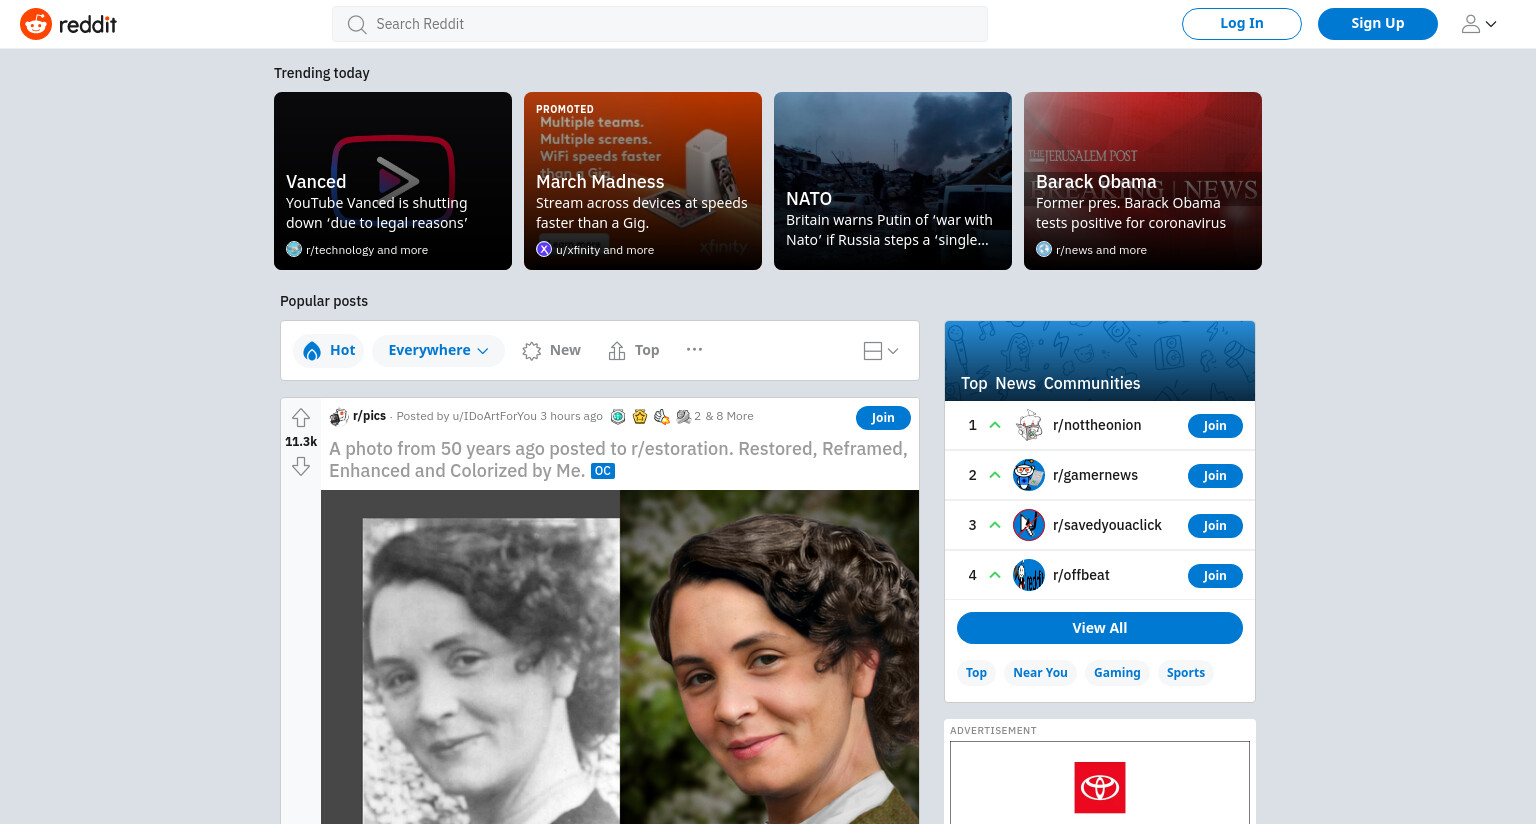1536x824 pixels.
Task: Click the r/gamernews community avatar
Action: [x=1029, y=475]
